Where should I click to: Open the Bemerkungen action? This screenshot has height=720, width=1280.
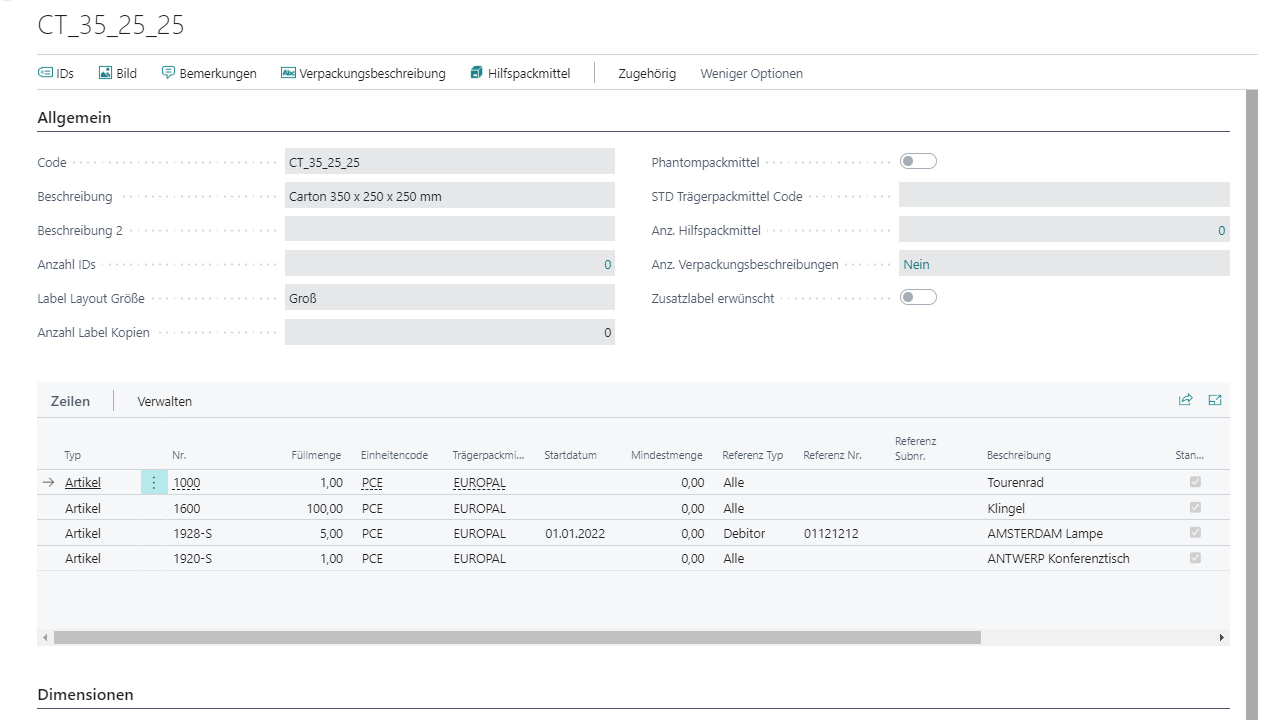218,73
